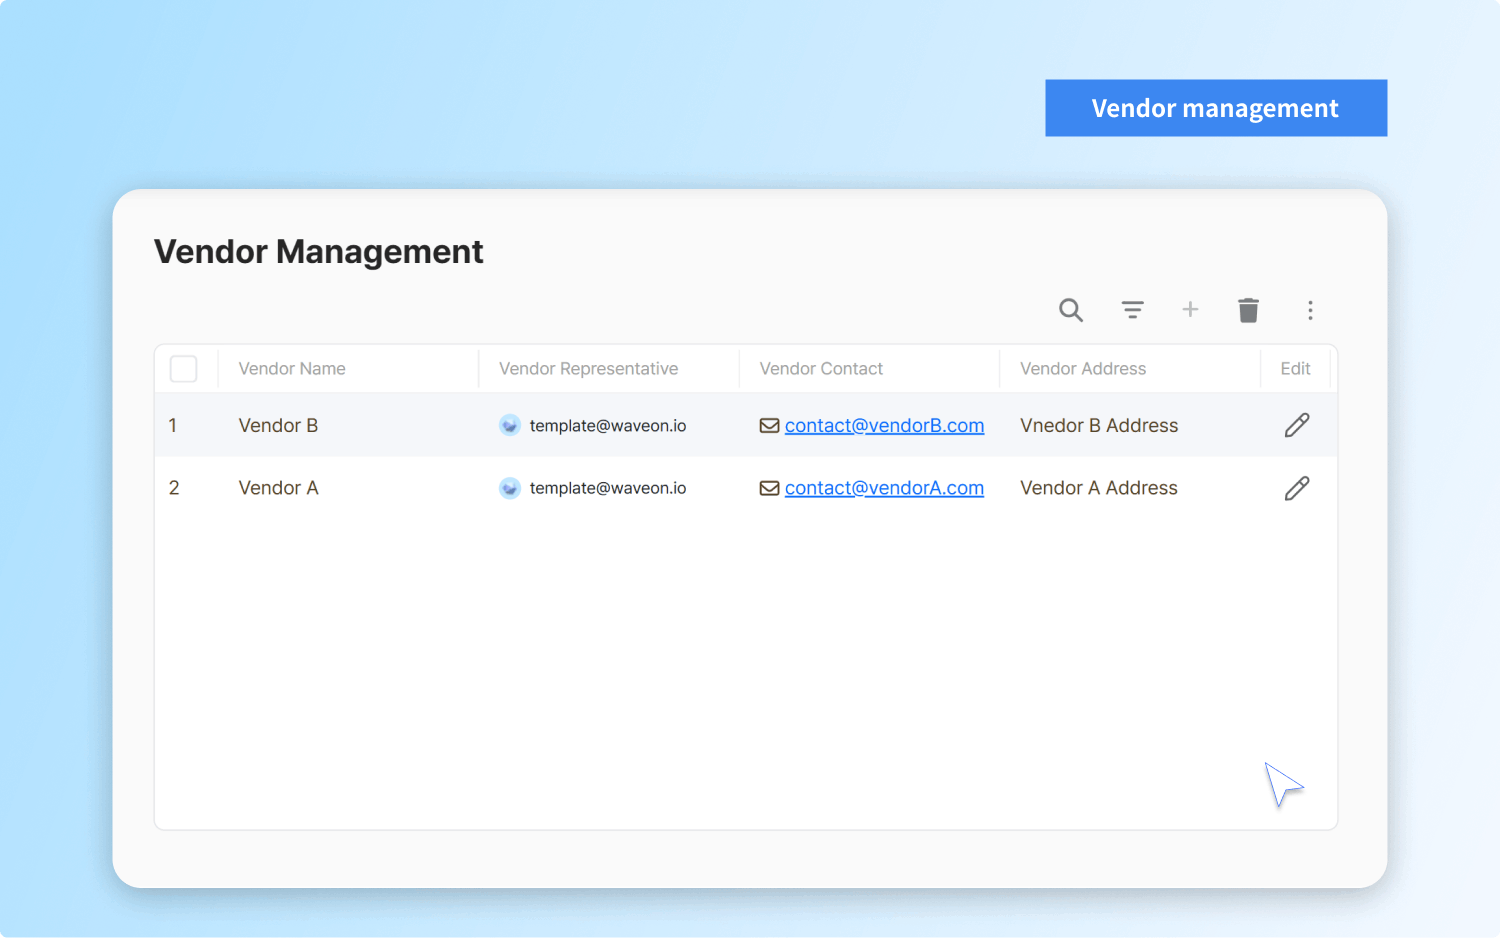Click template@waveon.io in Vendor A row
Screen dimensions: 1500x938
click(x=608, y=488)
